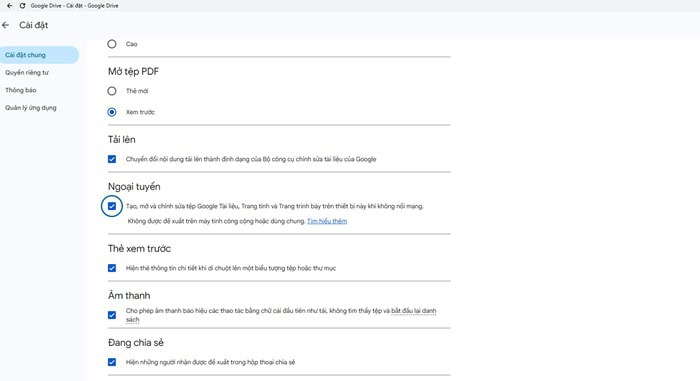Open the Cài đặt chung section
700x381 pixels.
tap(39, 55)
